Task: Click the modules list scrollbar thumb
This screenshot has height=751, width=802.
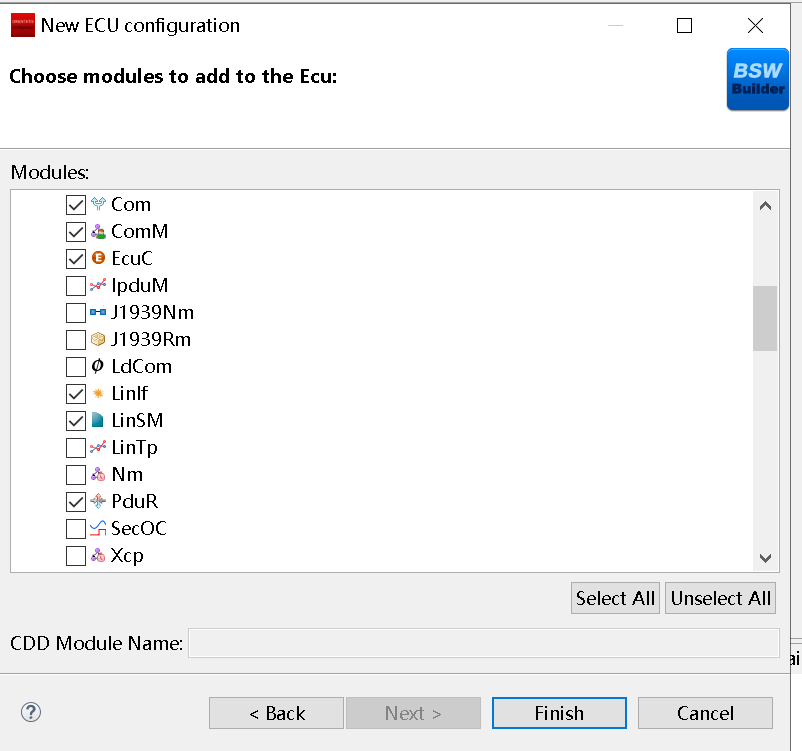Action: point(765,318)
